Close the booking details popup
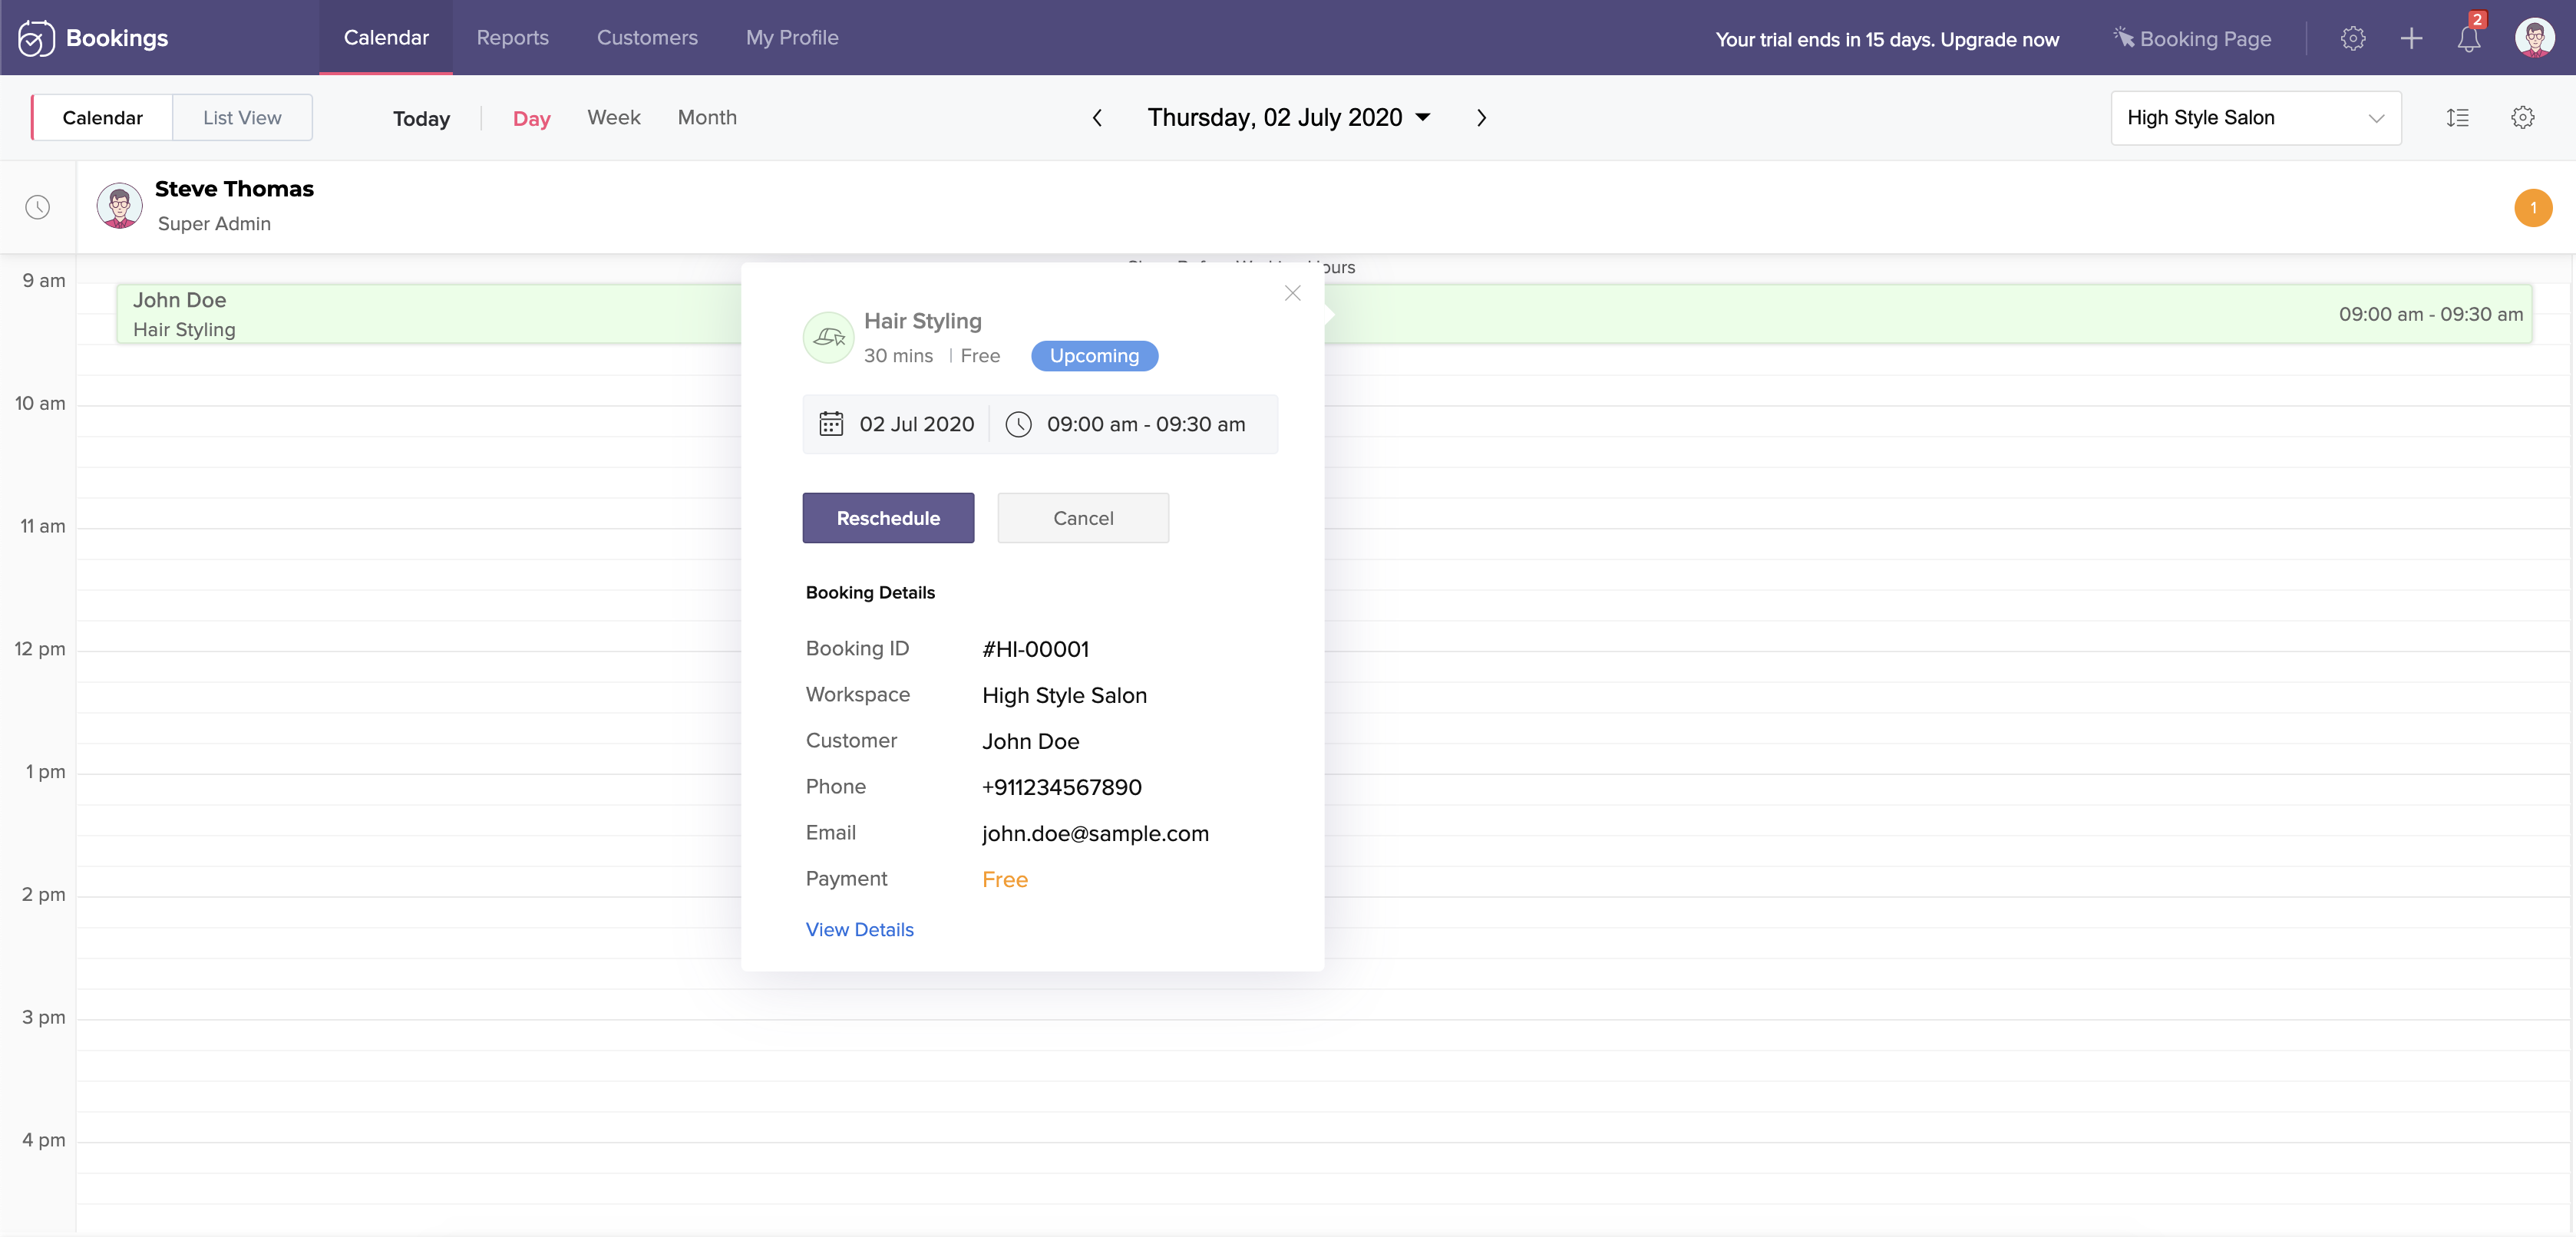 click(x=1292, y=293)
